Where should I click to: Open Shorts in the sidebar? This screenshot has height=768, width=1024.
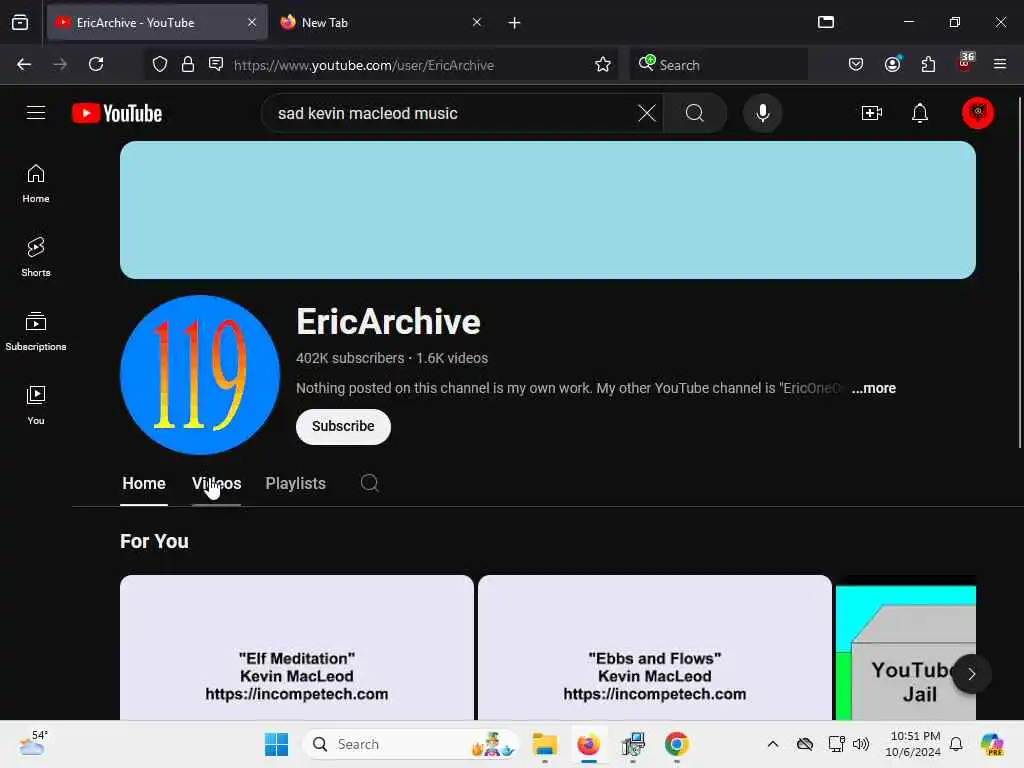(x=36, y=257)
